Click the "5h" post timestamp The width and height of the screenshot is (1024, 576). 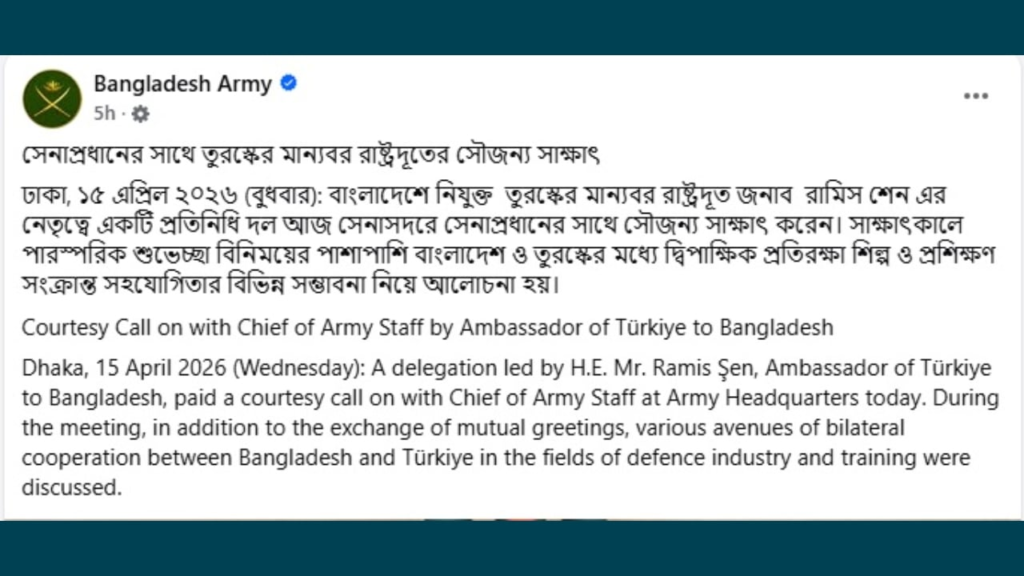click(105, 114)
